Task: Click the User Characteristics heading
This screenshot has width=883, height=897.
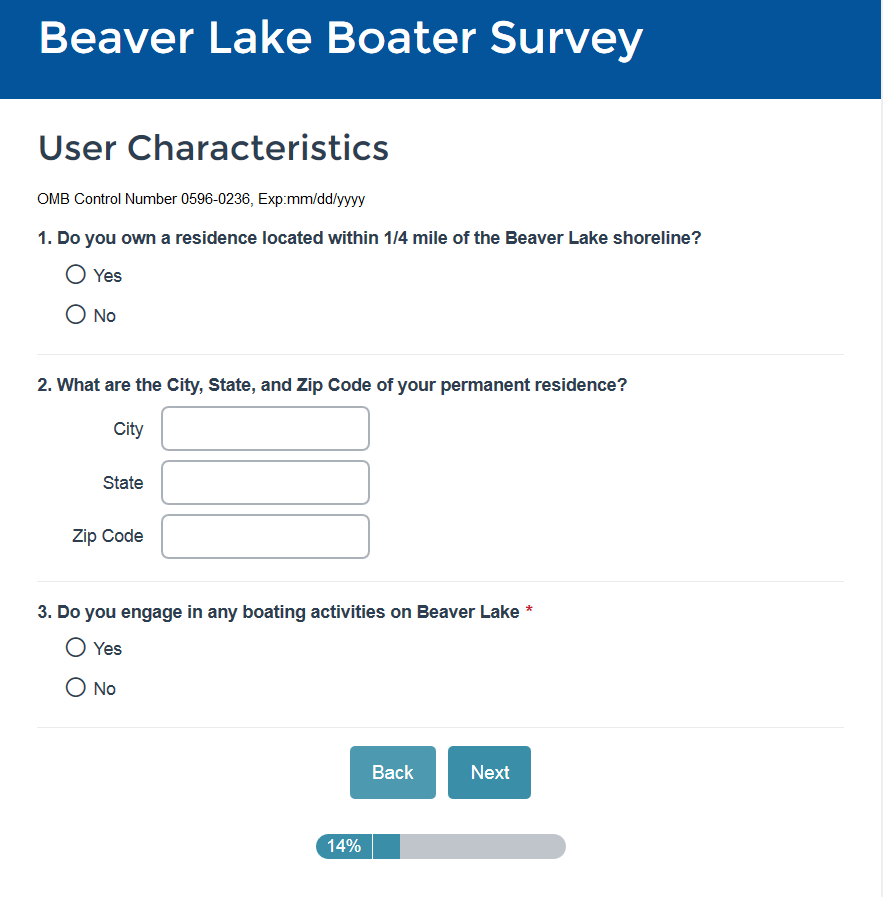Action: 213,148
